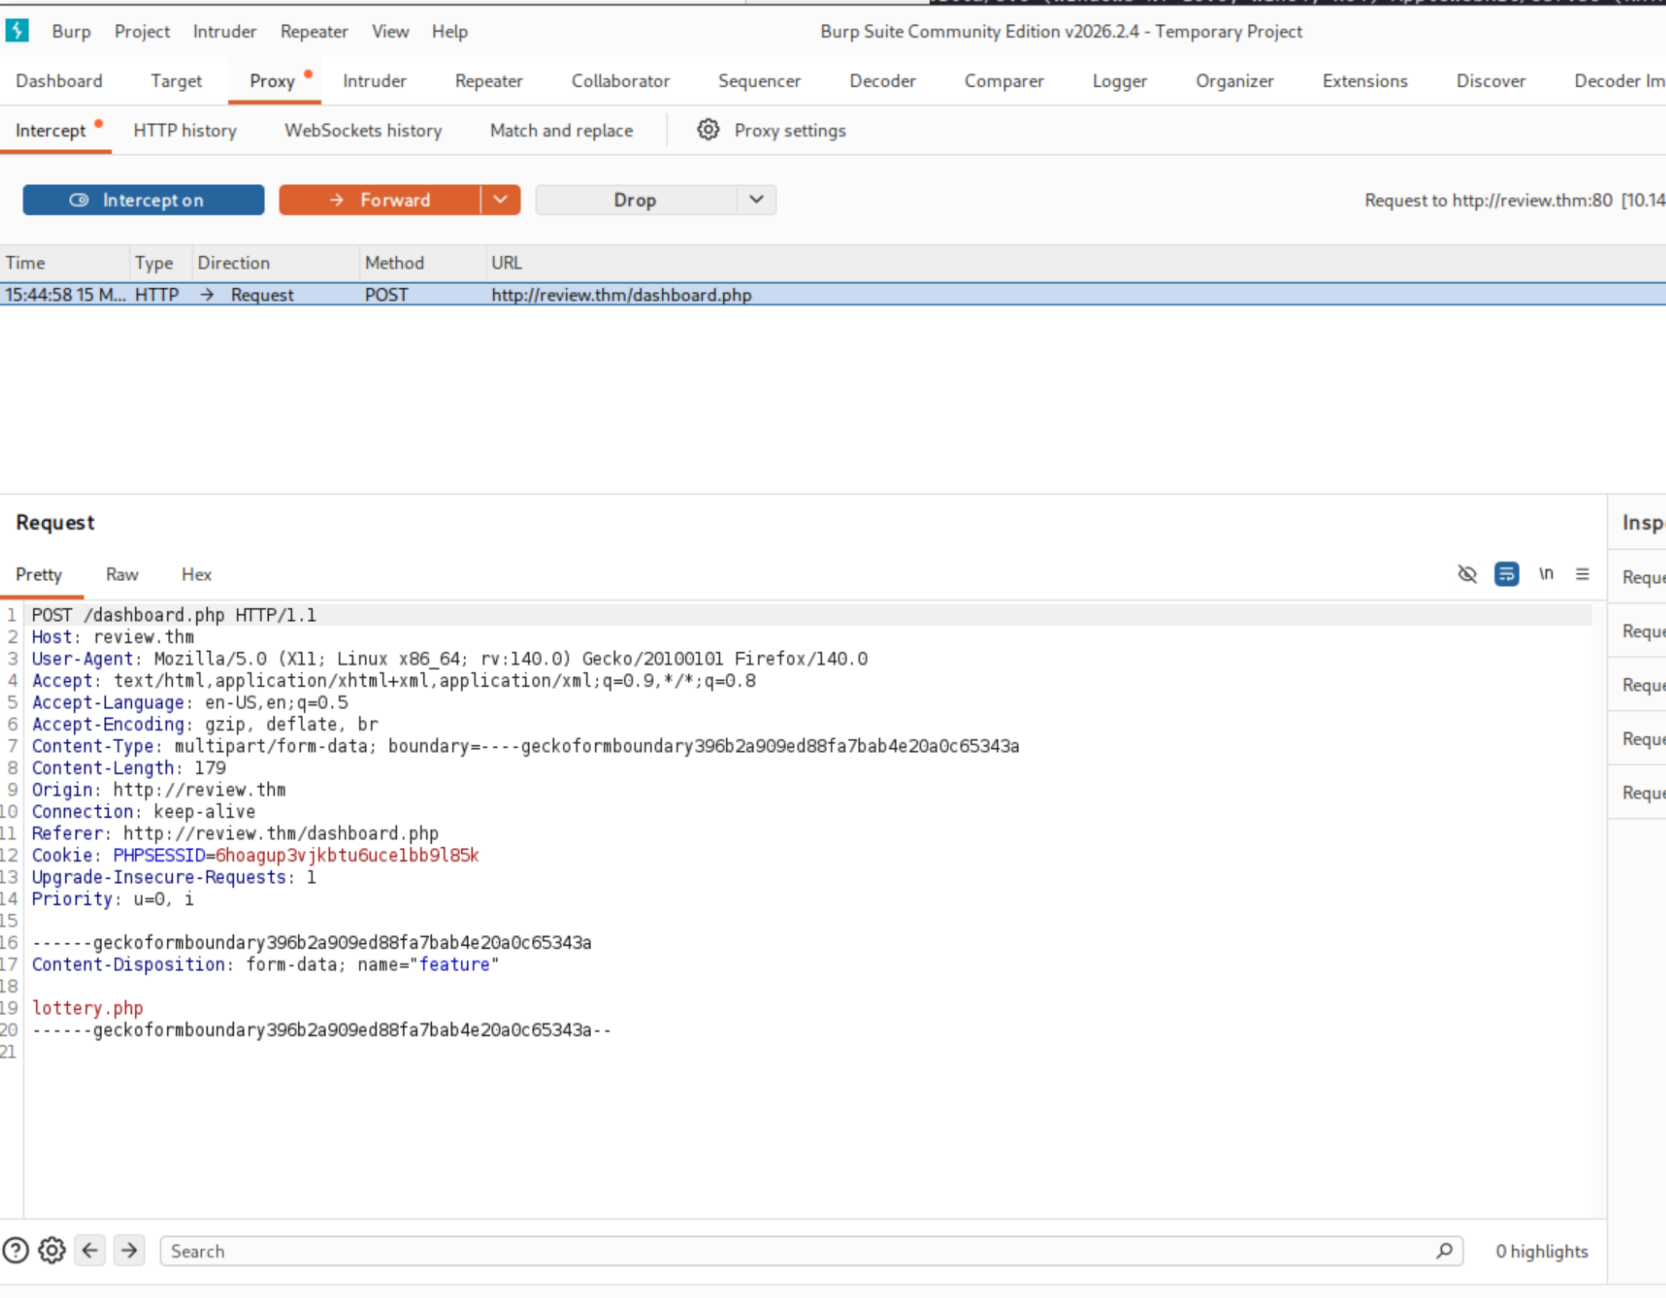This screenshot has width=1666, height=1298.
Task: Switch to the Target tab
Action: pyautogui.click(x=176, y=81)
